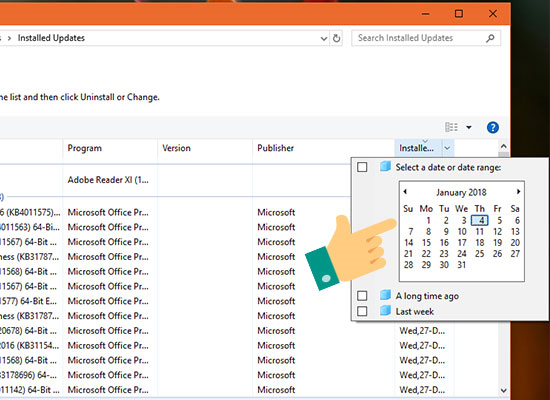
Task: Go to the previous month in the calendar
Action: coord(405,192)
